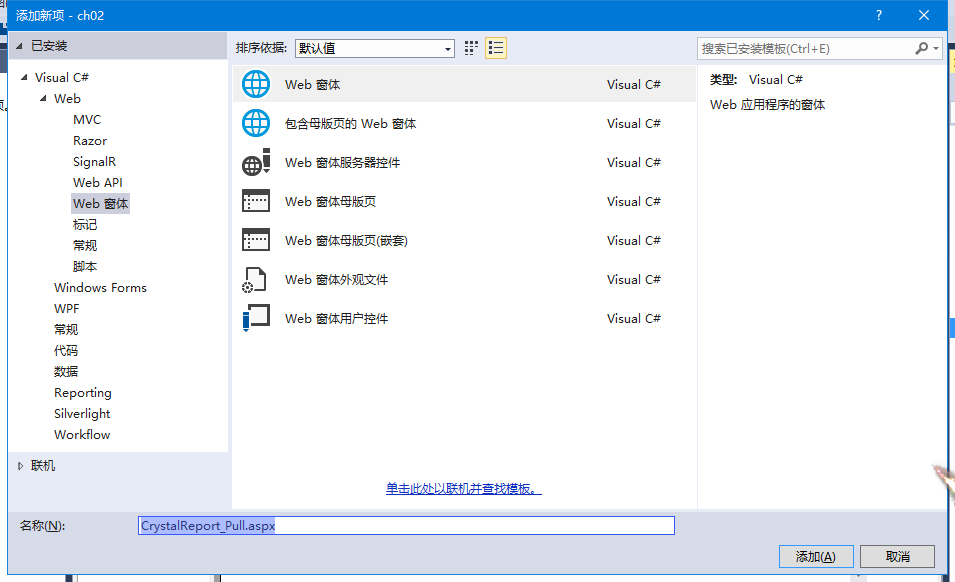Viewport: 955px width, 582px height.
Task: Switch to medium icons list view
Action: pos(496,48)
